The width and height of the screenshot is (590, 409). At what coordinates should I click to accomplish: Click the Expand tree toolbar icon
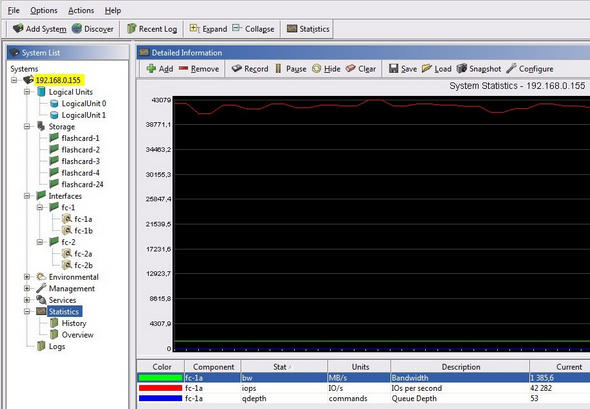point(194,28)
